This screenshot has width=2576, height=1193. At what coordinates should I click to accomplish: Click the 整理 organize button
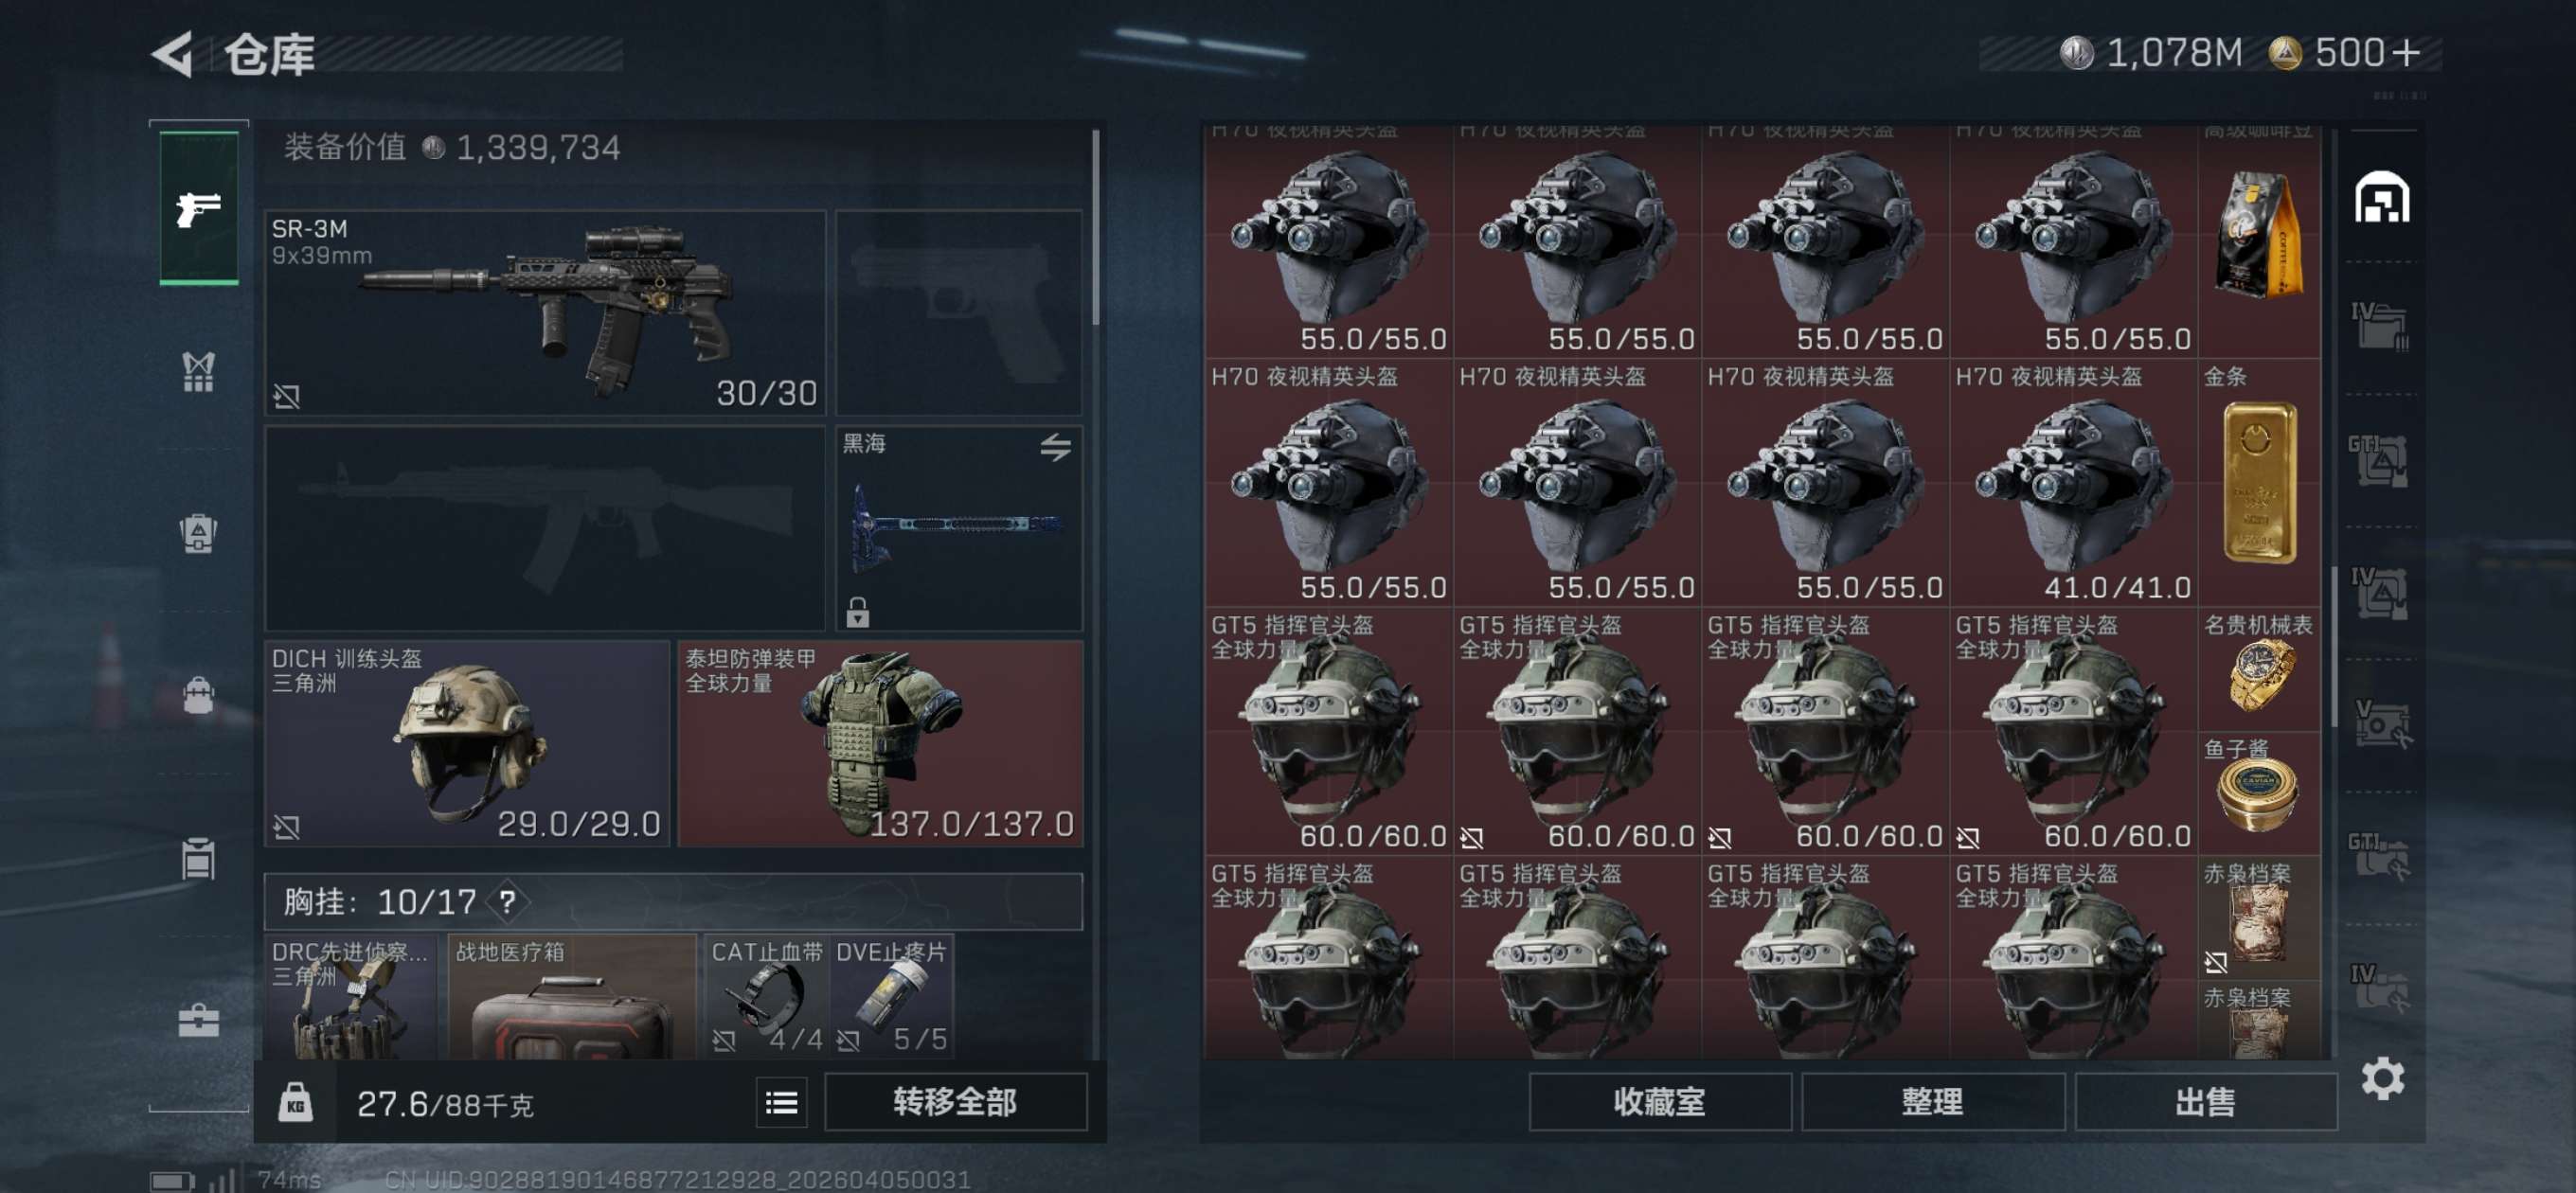(1932, 1102)
